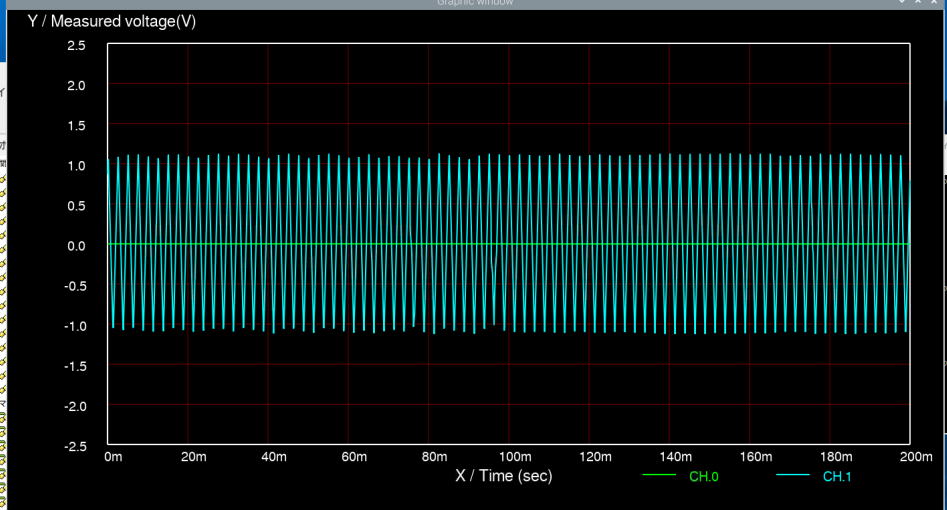Viewport: 947px width, 510px height.
Task: Click the 2.5 tick label on Y axis
Action: click(x=76, y=45)
